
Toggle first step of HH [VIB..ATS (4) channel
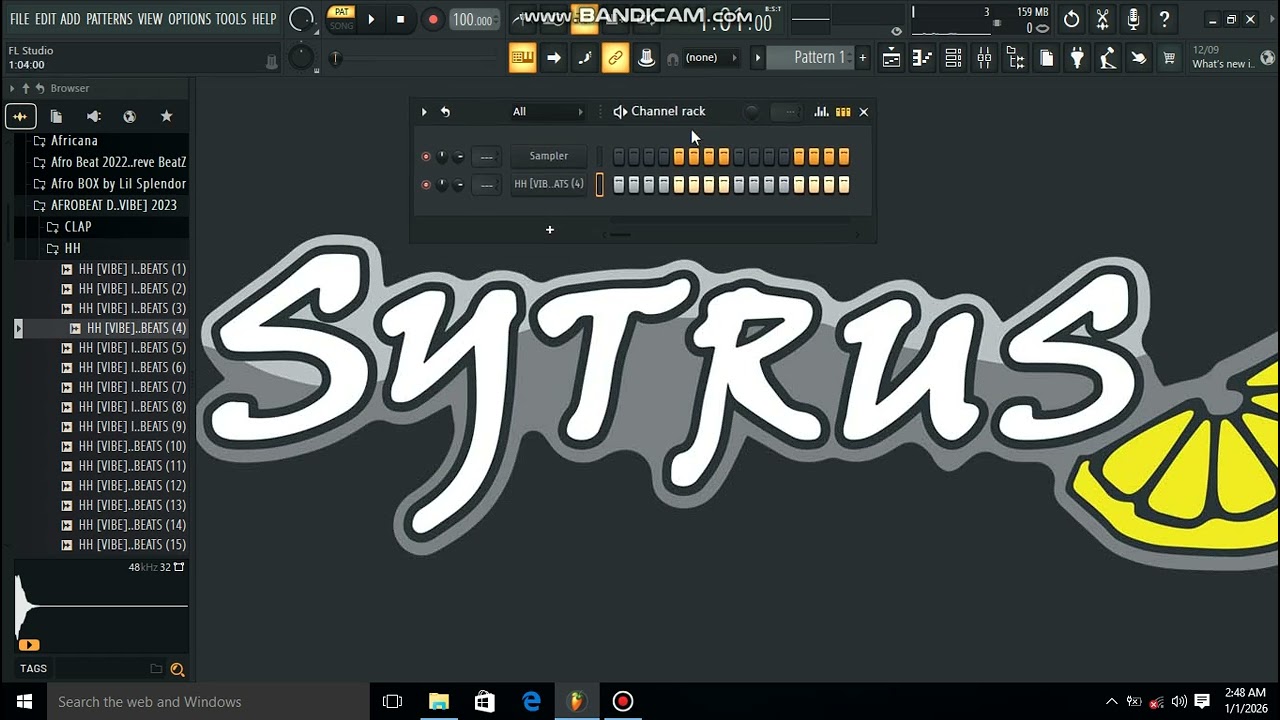(x=619, y=184)
